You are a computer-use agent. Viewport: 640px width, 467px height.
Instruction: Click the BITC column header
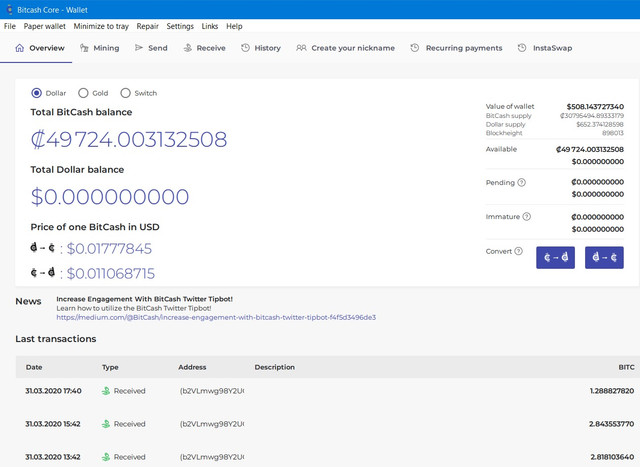click(626, 367)
